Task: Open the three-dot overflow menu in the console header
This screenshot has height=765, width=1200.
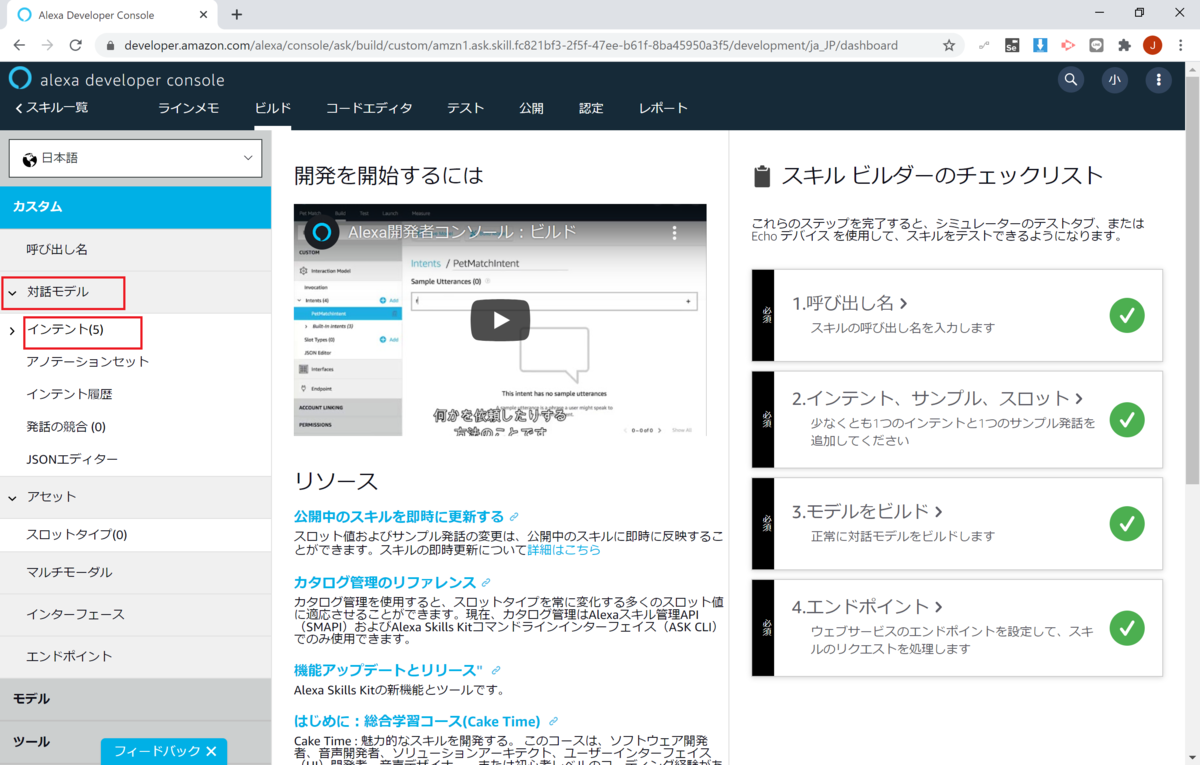Action: tap(1158, 79)
